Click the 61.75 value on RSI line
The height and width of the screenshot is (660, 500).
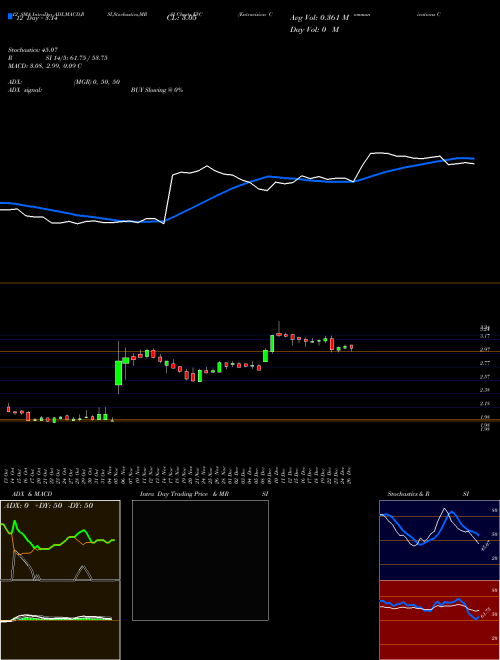tap(485, 612)
